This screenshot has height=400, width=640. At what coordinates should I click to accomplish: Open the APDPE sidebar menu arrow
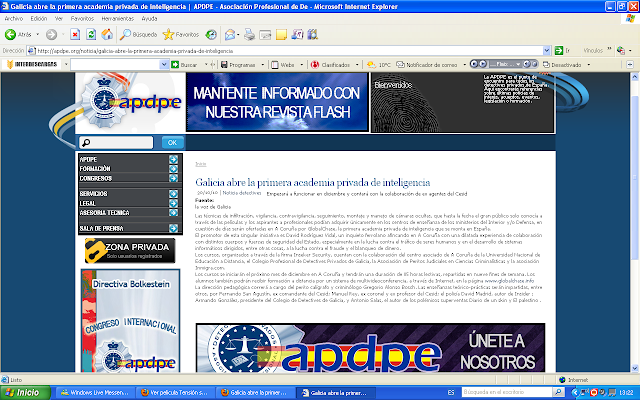(173, 159)
